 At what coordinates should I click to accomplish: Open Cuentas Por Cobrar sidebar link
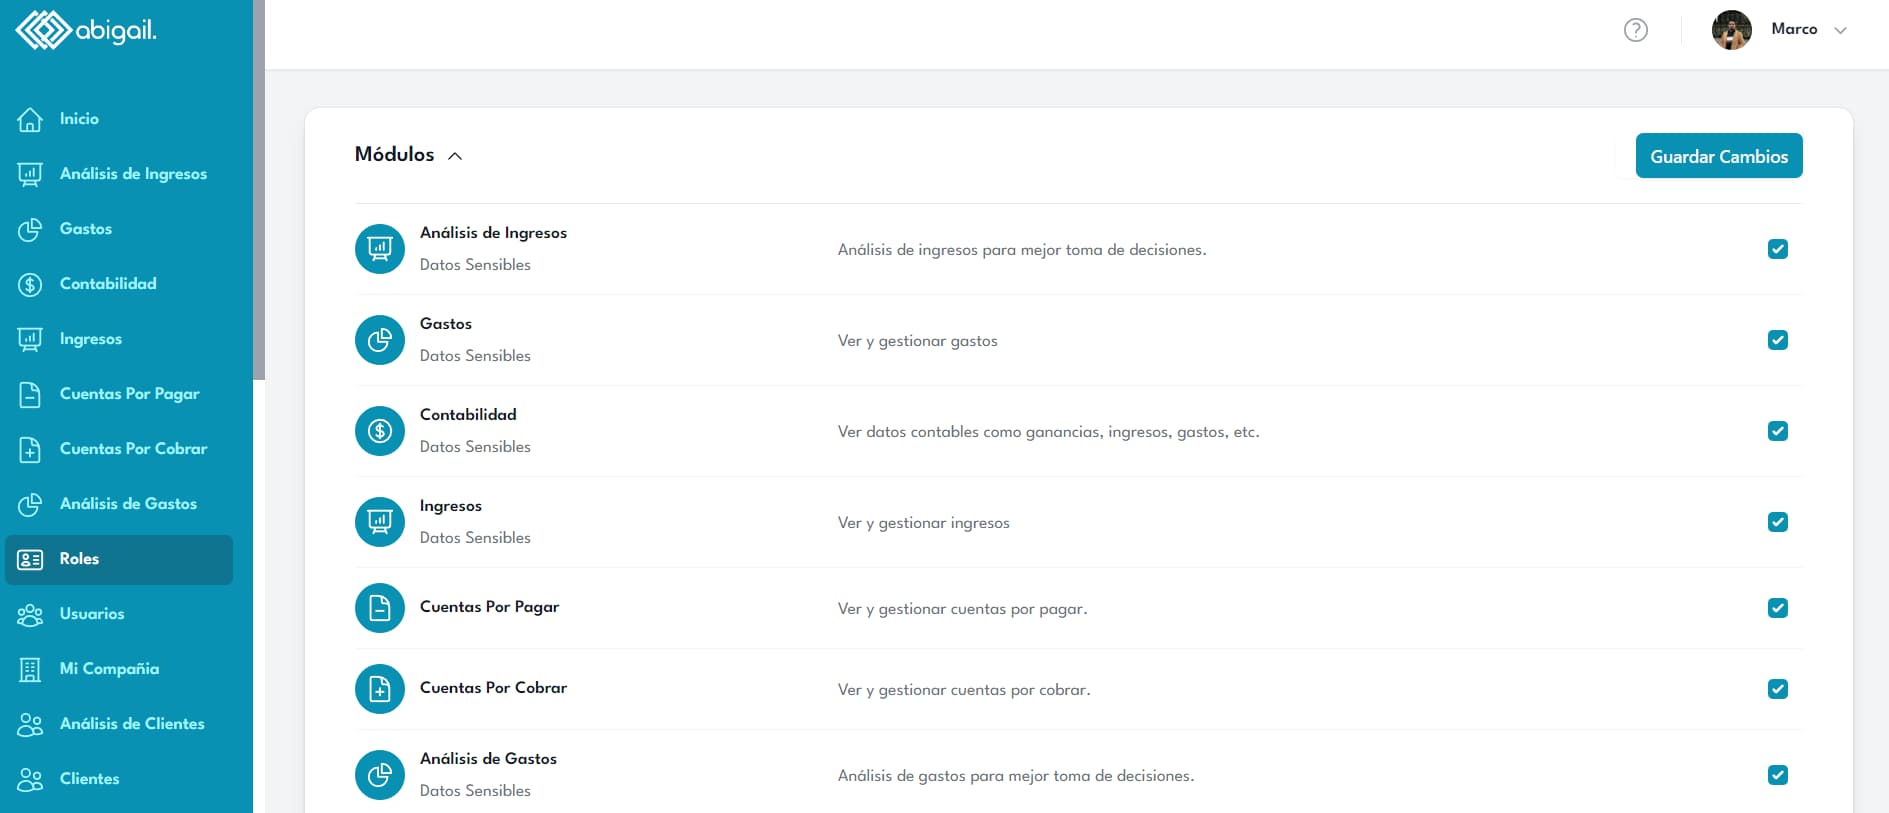(x=134, y=449)
